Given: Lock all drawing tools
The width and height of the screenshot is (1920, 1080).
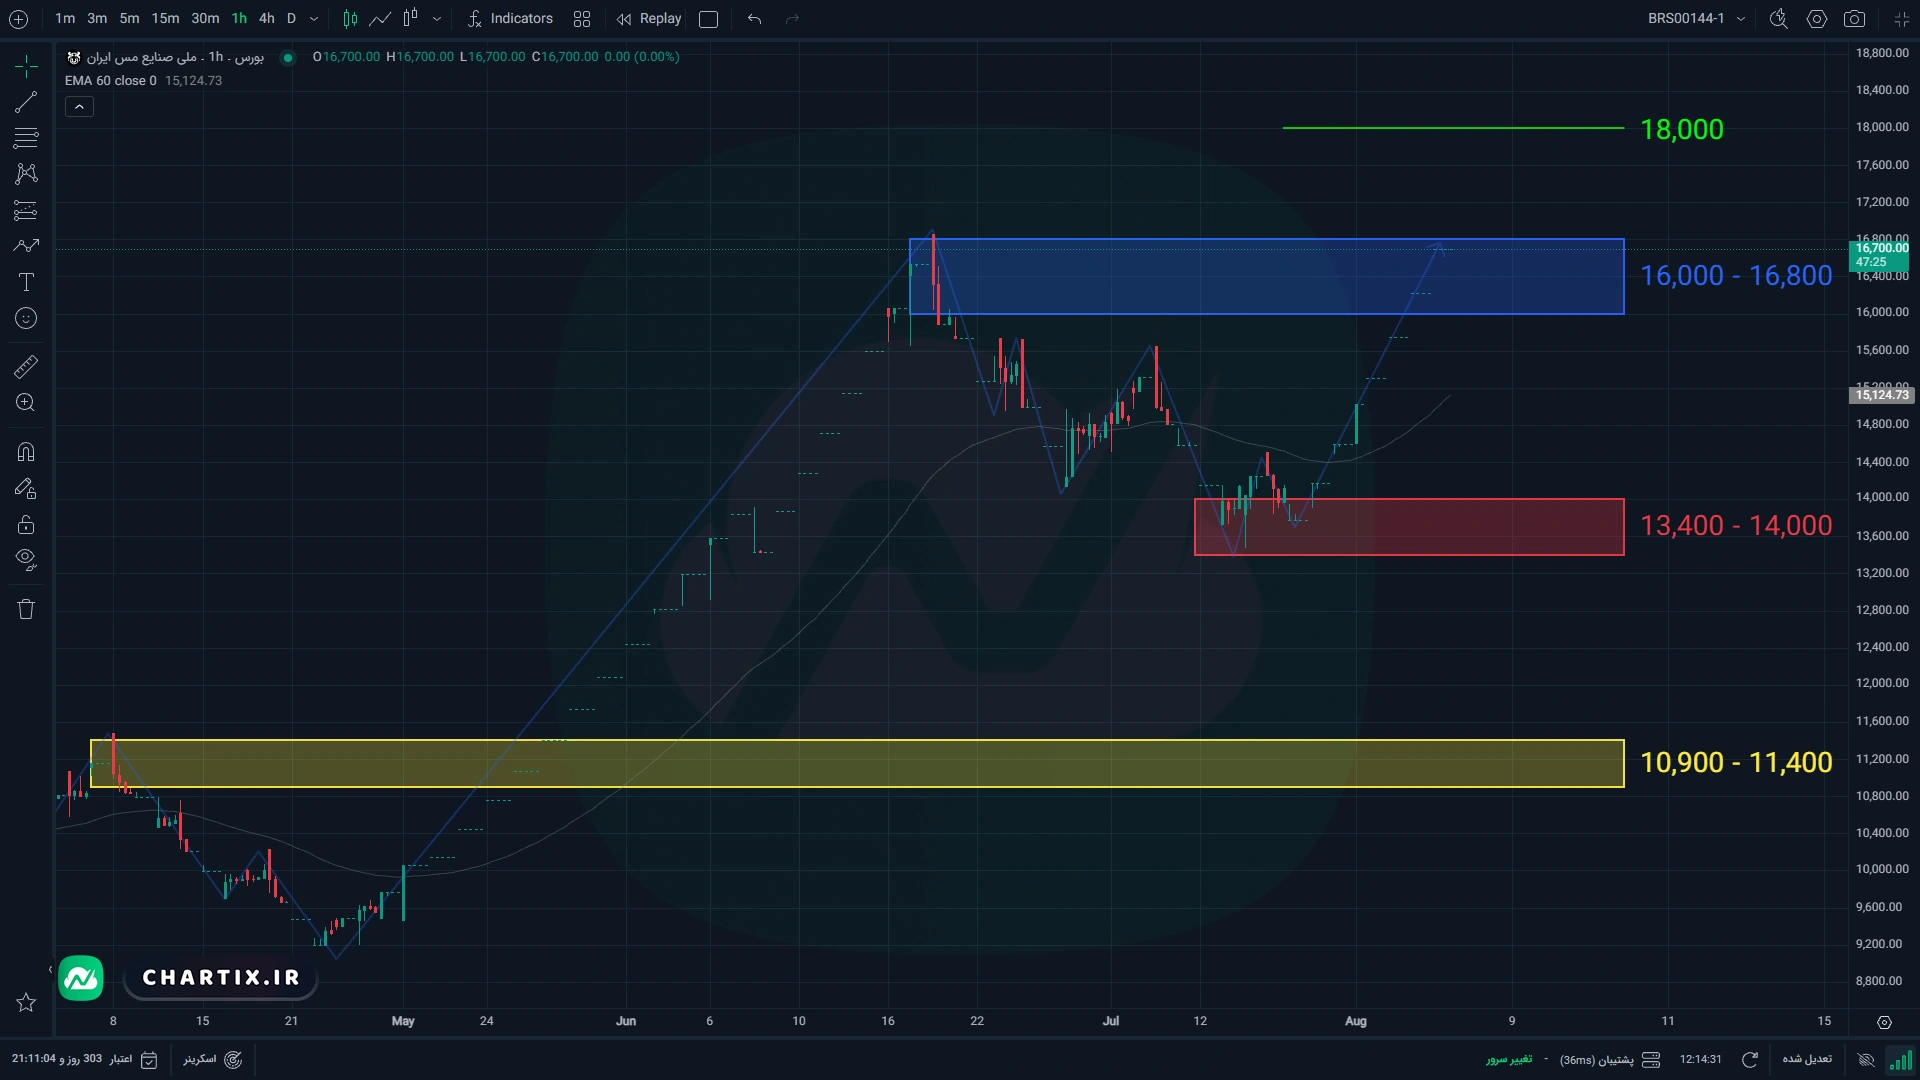Looking at the screenshot, I should (x=26, y=524).
